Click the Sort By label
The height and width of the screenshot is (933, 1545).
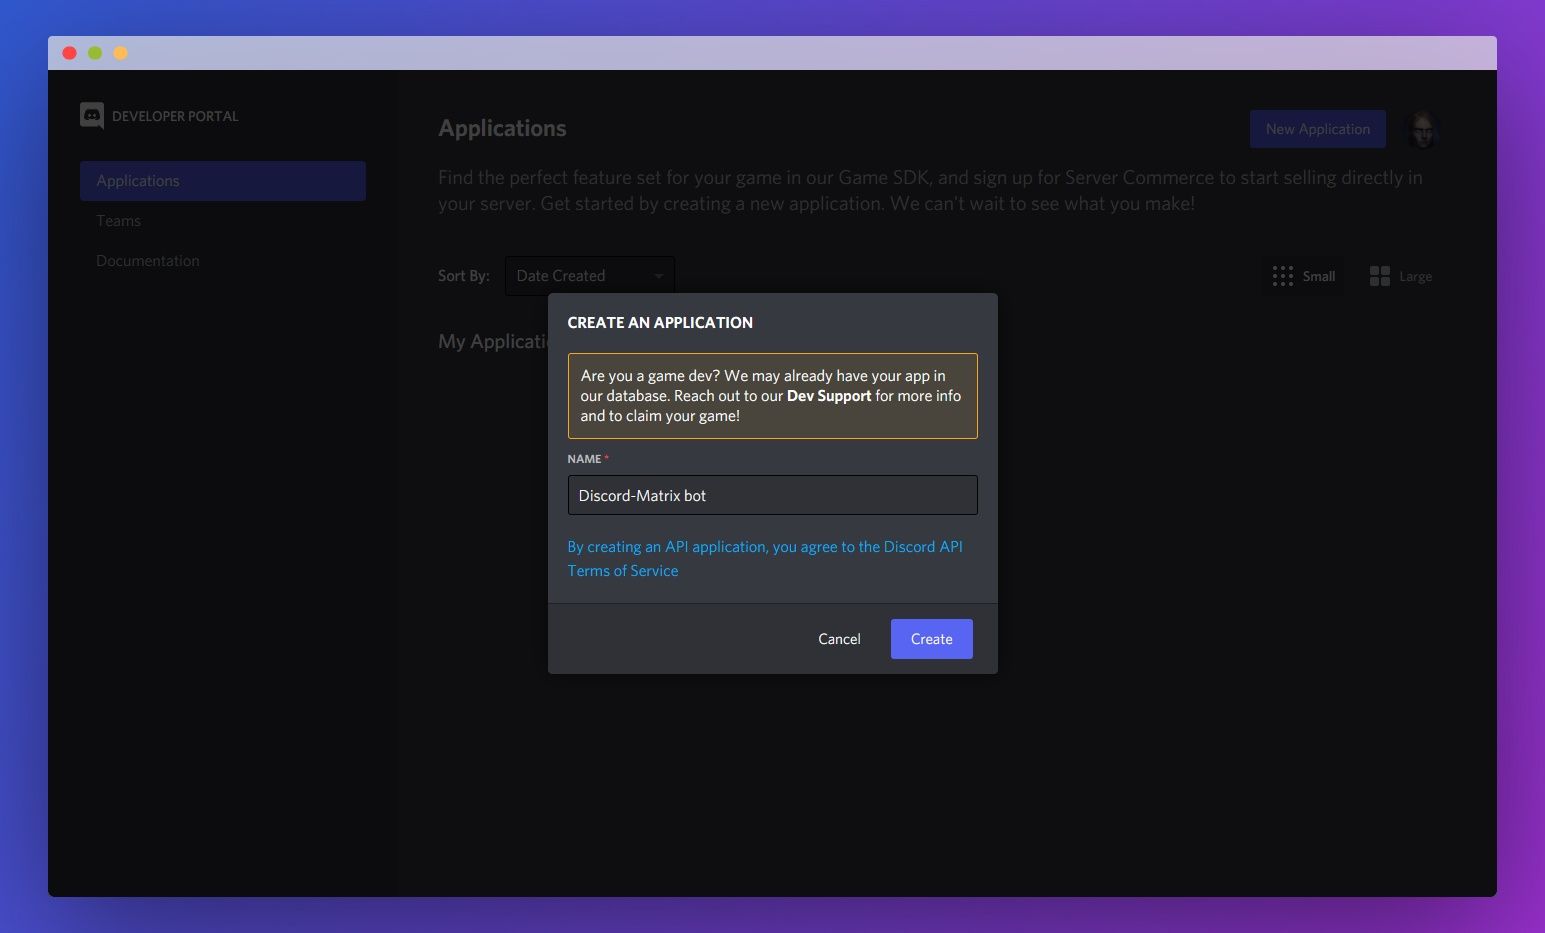[464, 276]
